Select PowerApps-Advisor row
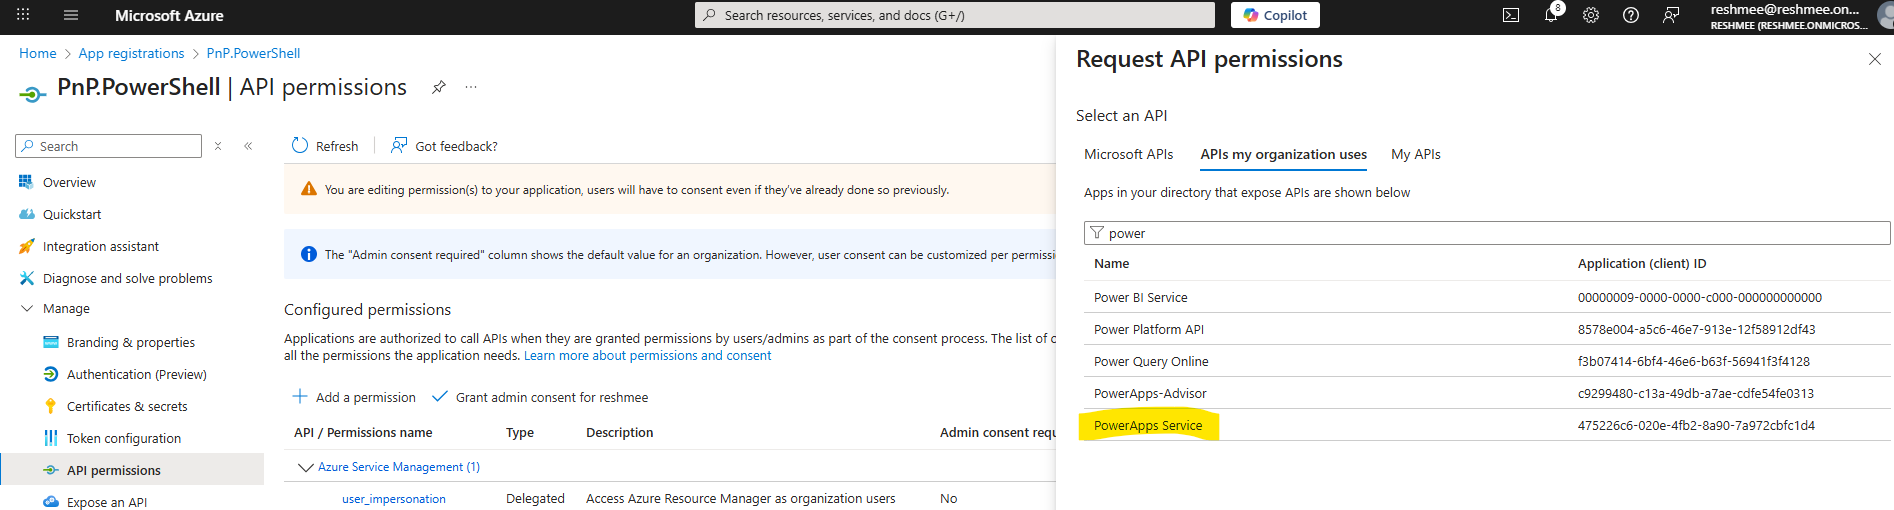Image resolution: width=1894 pixels, height=510 pixels. (1485, 393)
